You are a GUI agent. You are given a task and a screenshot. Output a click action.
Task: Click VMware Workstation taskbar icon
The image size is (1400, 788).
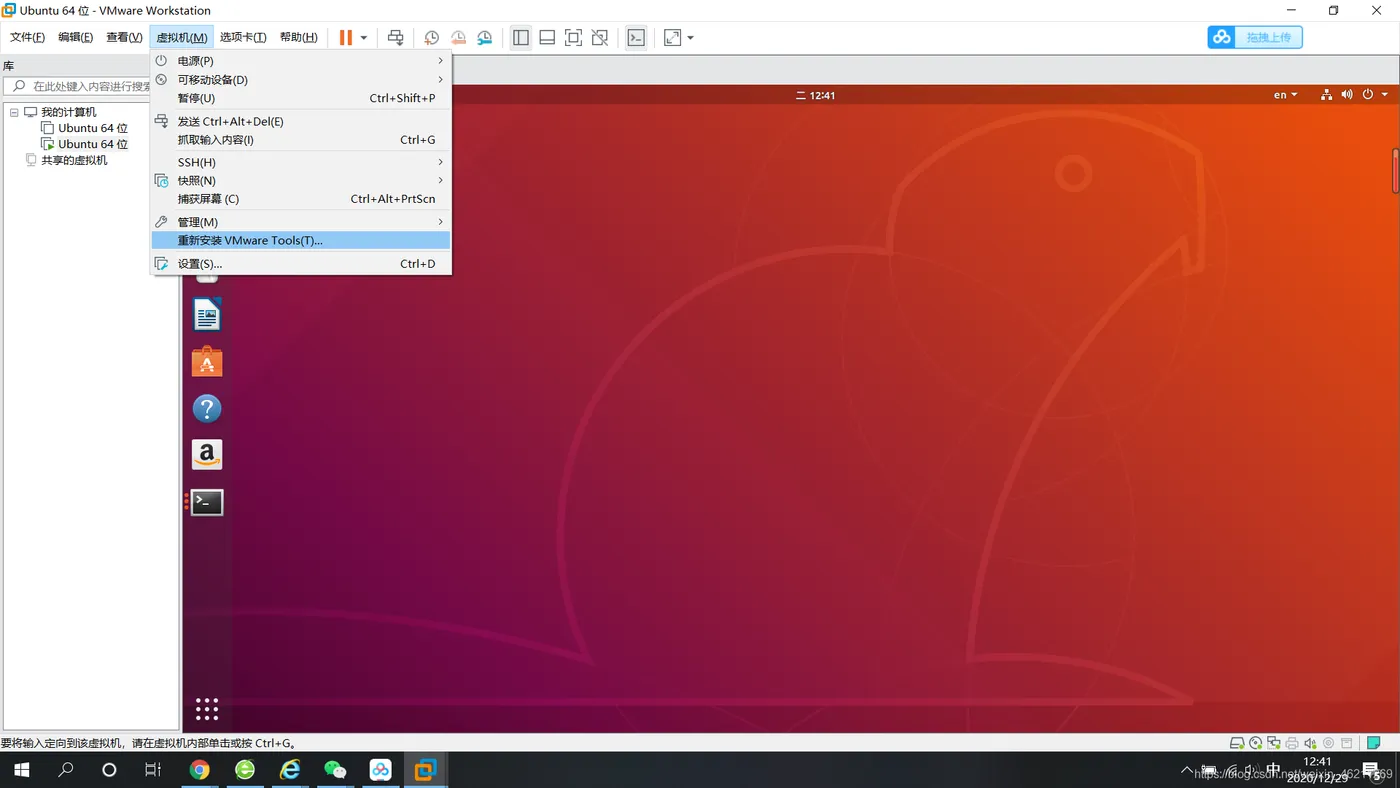(x=426, y=770)
